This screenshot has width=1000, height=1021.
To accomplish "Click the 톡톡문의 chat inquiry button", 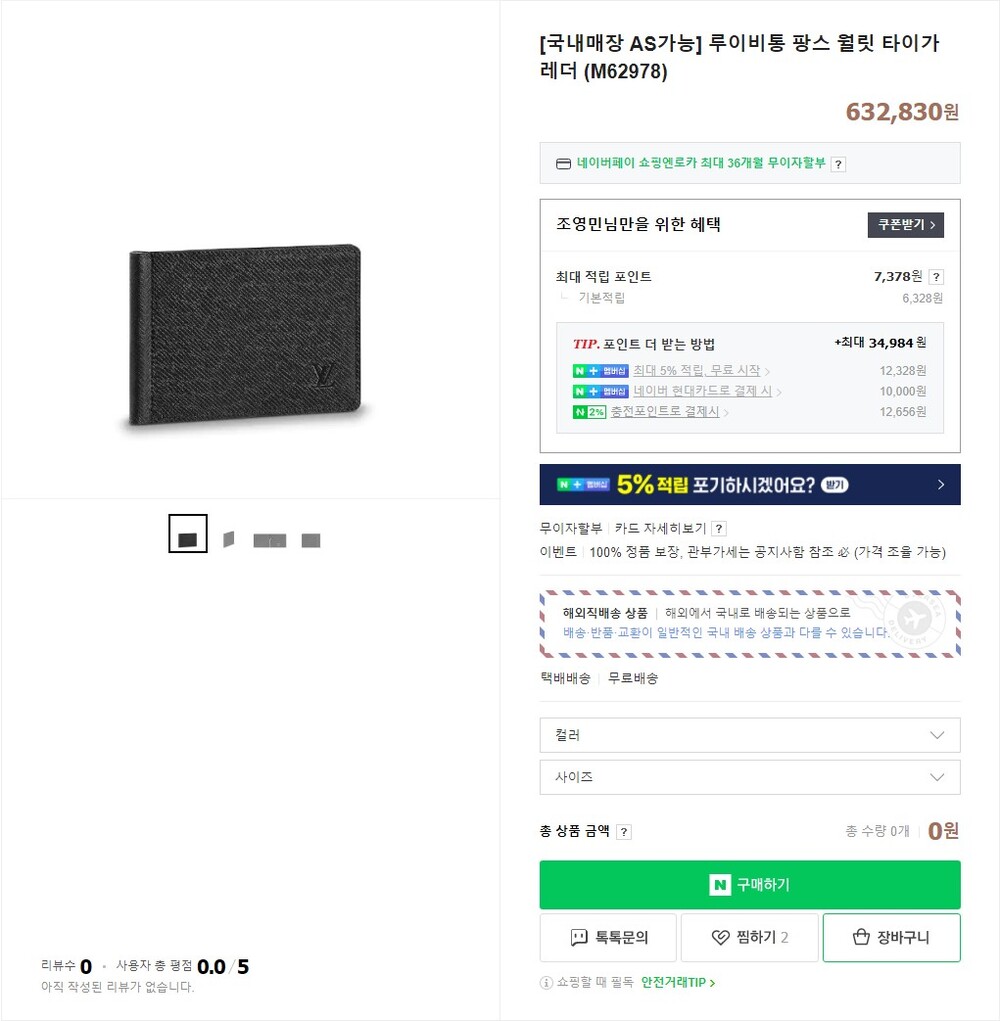I will (608, 937).
